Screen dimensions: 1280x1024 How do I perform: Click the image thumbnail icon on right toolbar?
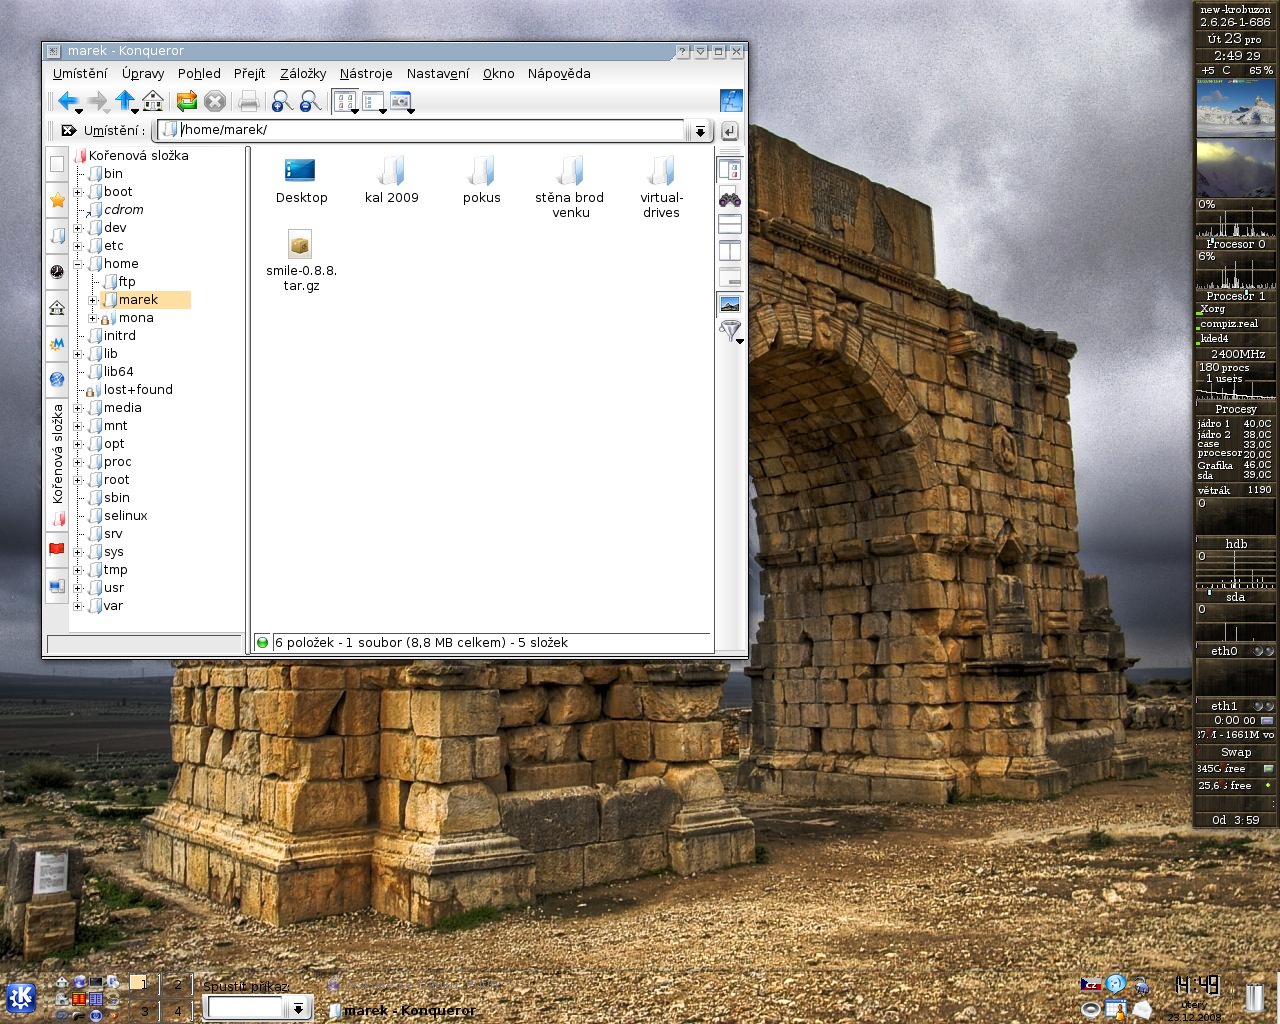(730, 304)
